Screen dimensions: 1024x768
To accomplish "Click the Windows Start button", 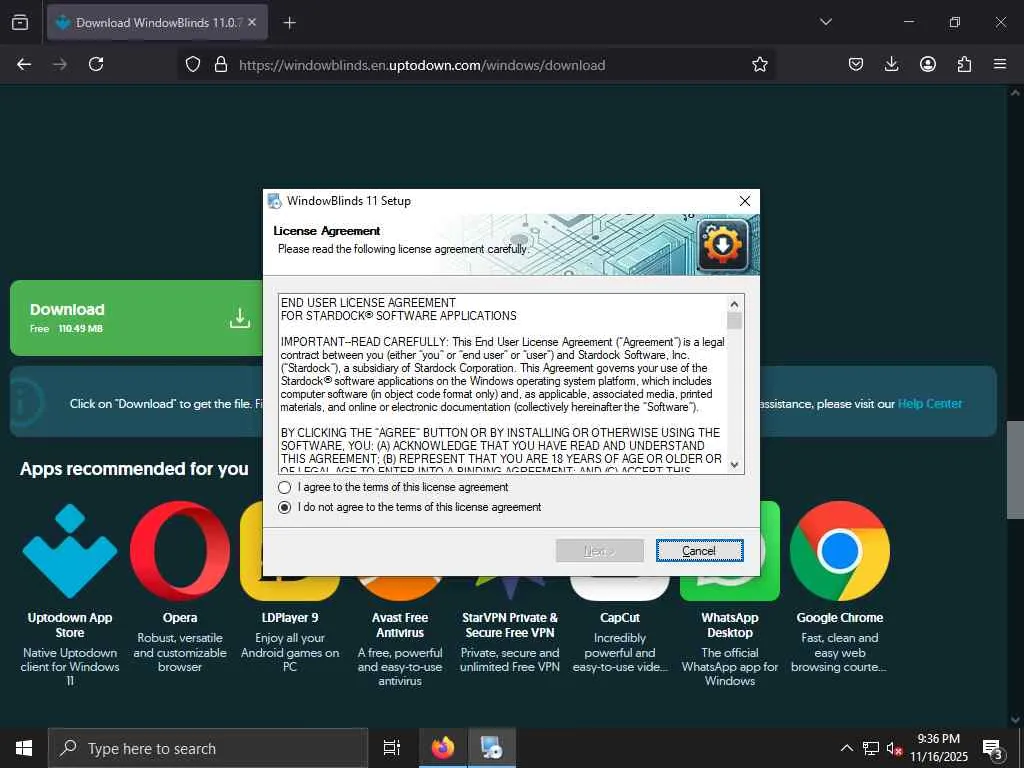I will pyautogui.click(x=24, y=748).
